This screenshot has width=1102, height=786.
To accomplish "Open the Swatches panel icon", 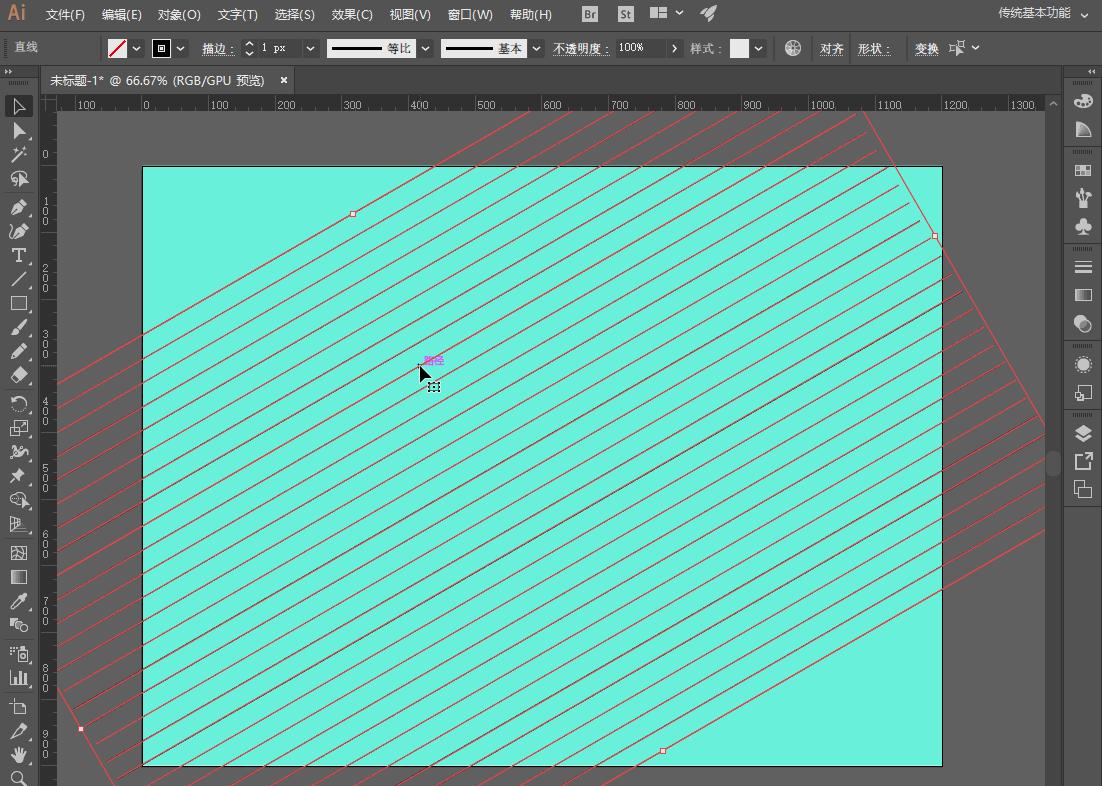I will tap(1083, 171).
